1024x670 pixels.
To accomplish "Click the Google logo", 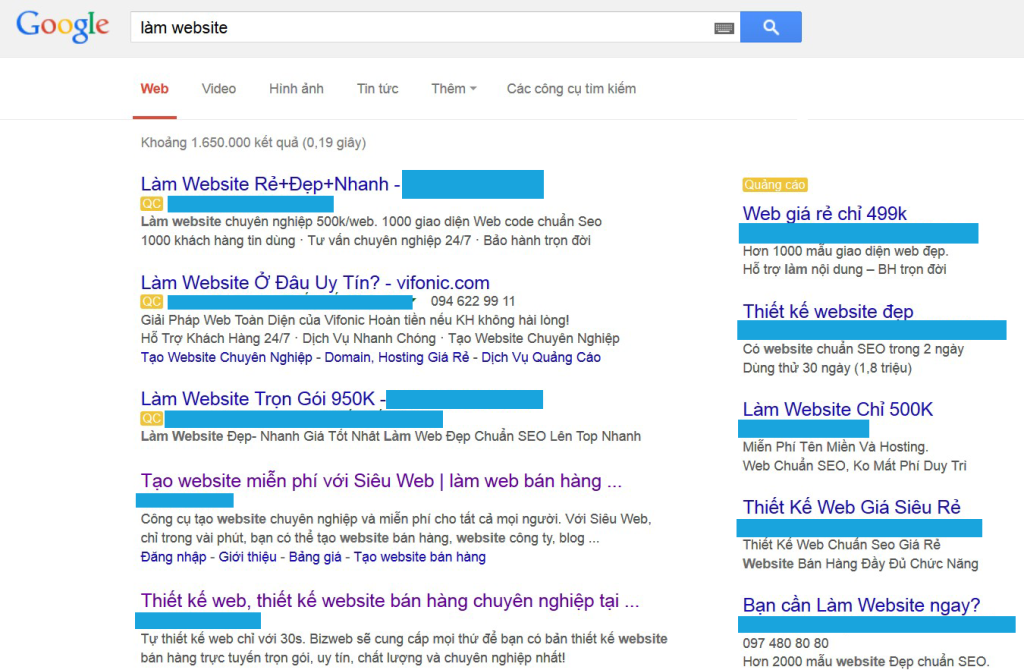I will (x=62, y=27).
